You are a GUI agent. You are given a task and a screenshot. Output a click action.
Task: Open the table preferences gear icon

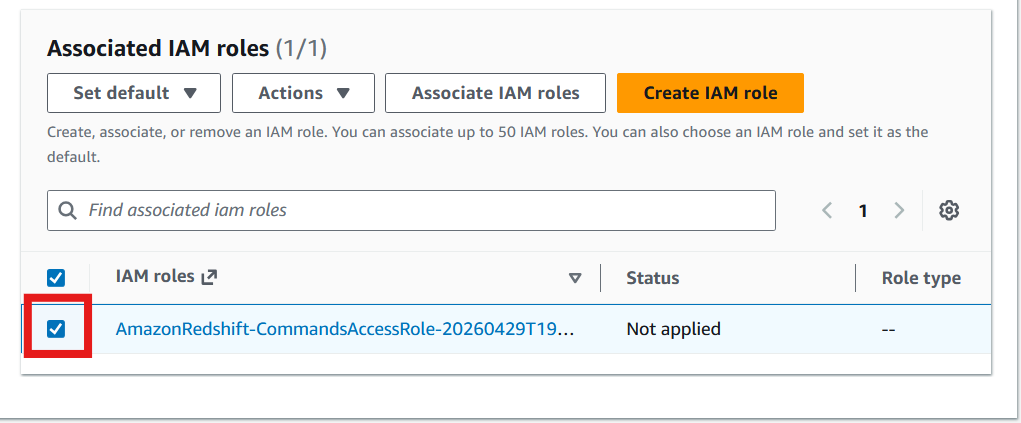pyautogui.click(x=949, y=210)
